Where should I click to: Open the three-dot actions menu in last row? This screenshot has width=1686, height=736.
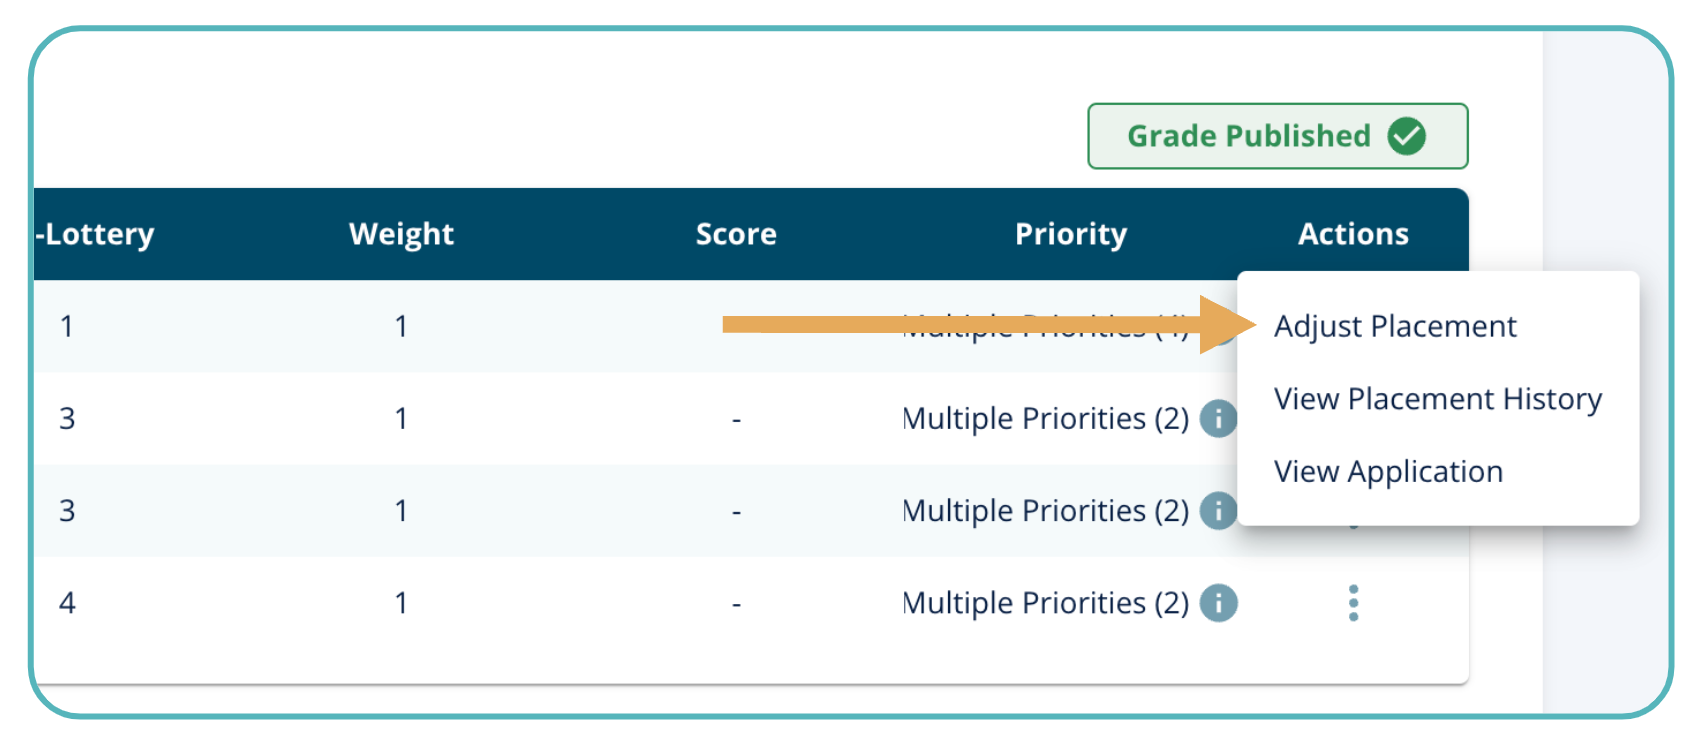pos(1353,603)
